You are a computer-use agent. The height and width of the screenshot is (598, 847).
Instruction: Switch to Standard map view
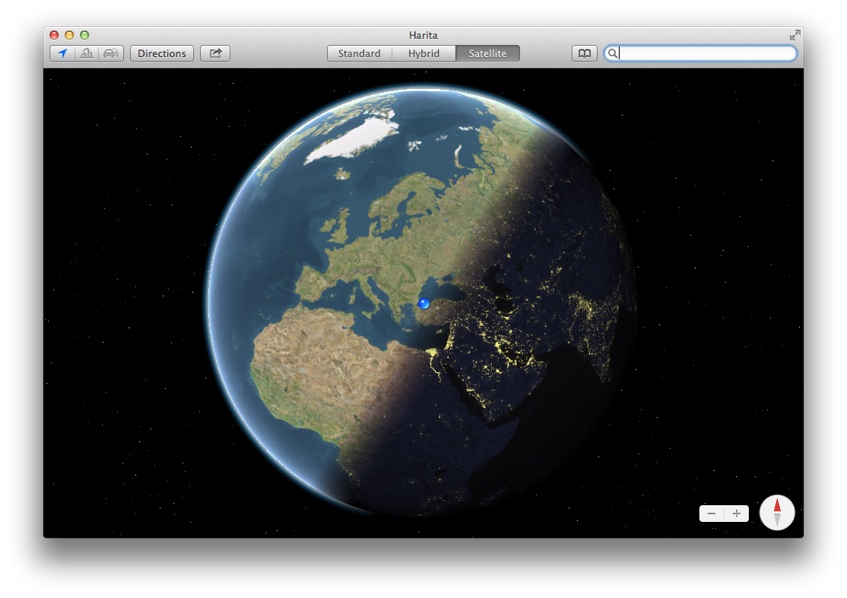coord(359,53)
